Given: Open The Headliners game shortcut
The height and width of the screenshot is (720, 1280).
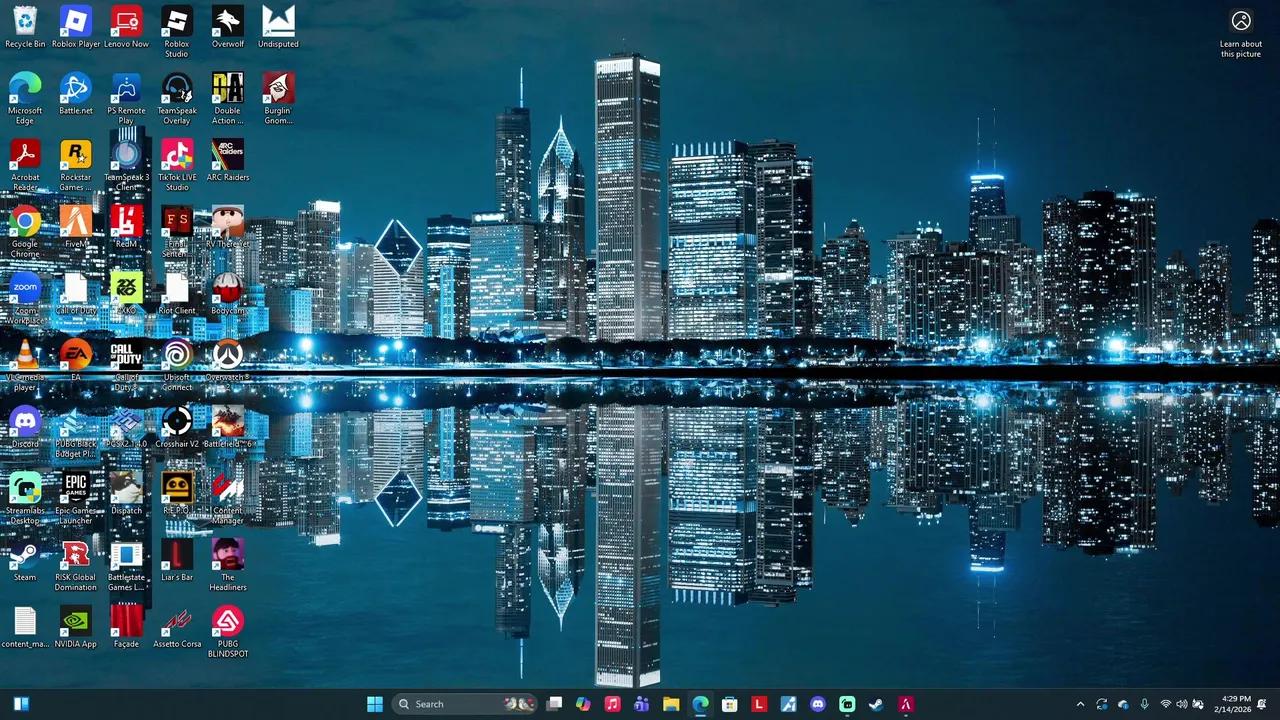Looking at the screenshot, I should [227, 567].
